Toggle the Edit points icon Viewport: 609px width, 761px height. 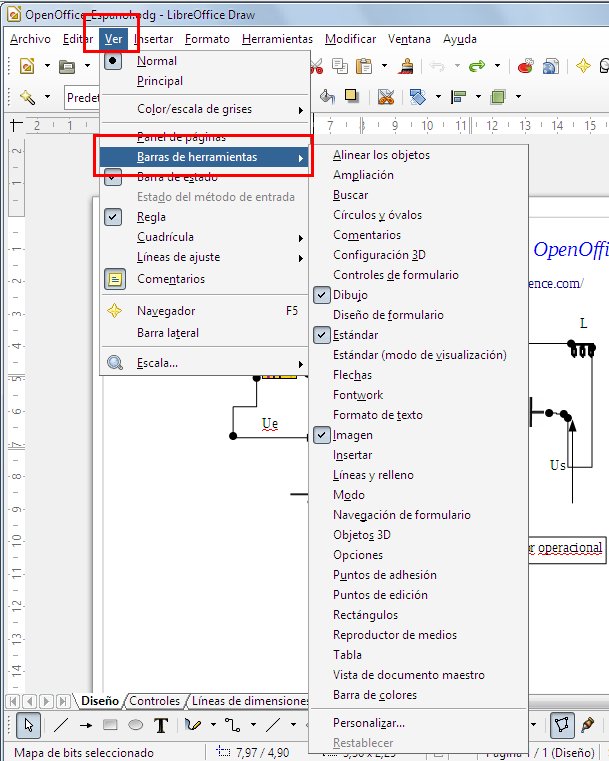[x=562, y=725]
